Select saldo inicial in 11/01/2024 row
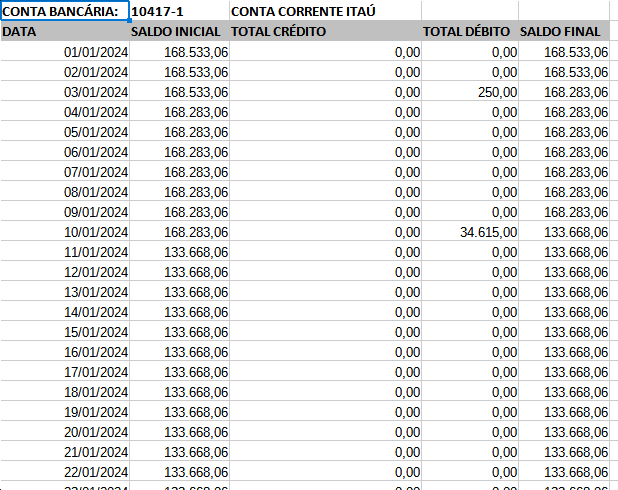This screenshot has width=618, height=490. pyautogui.click(x=179, y=252)
